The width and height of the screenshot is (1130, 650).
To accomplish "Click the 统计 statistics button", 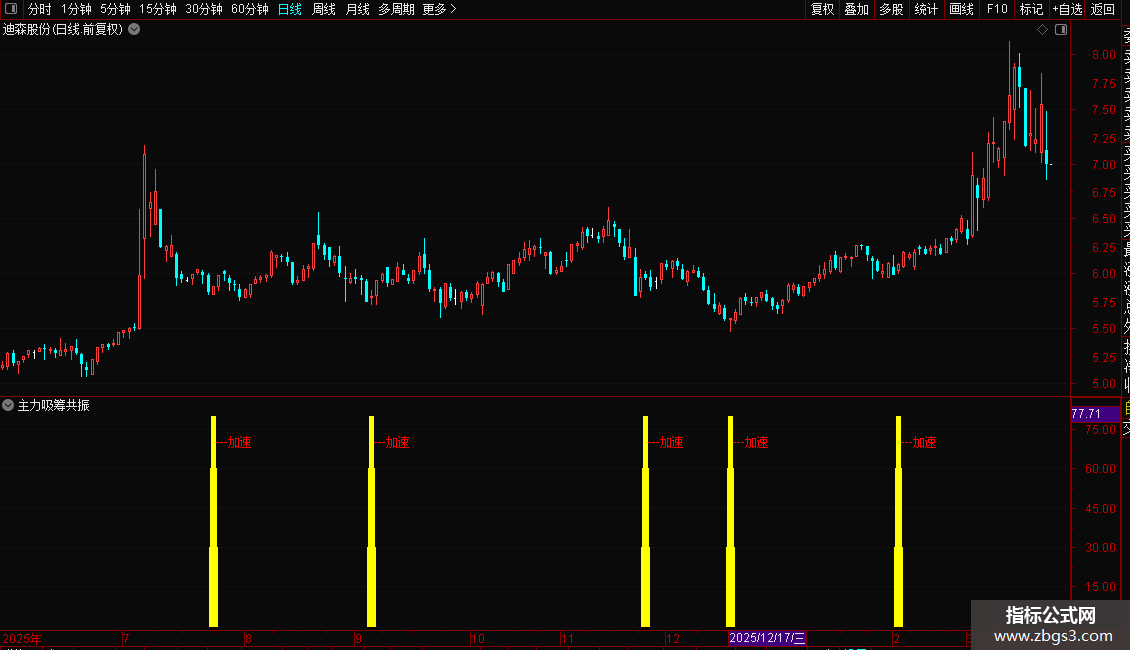I will [x=926, y=9].
